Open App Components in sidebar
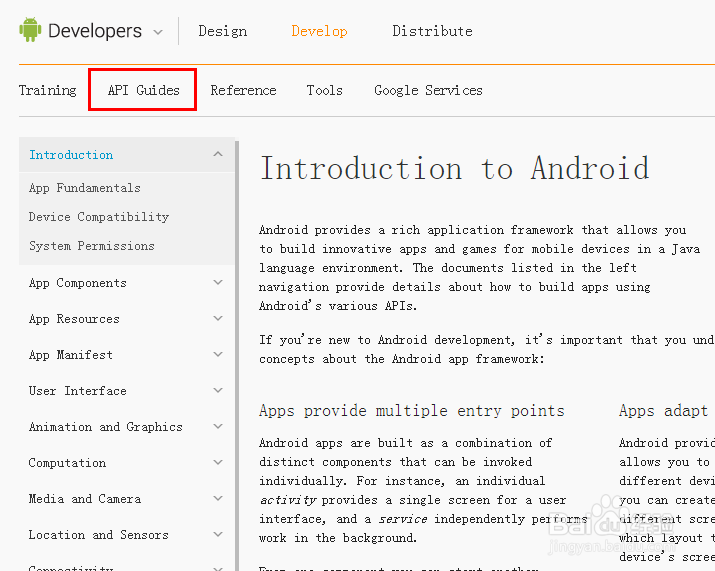Screen dimensions: 715x571 78,283
